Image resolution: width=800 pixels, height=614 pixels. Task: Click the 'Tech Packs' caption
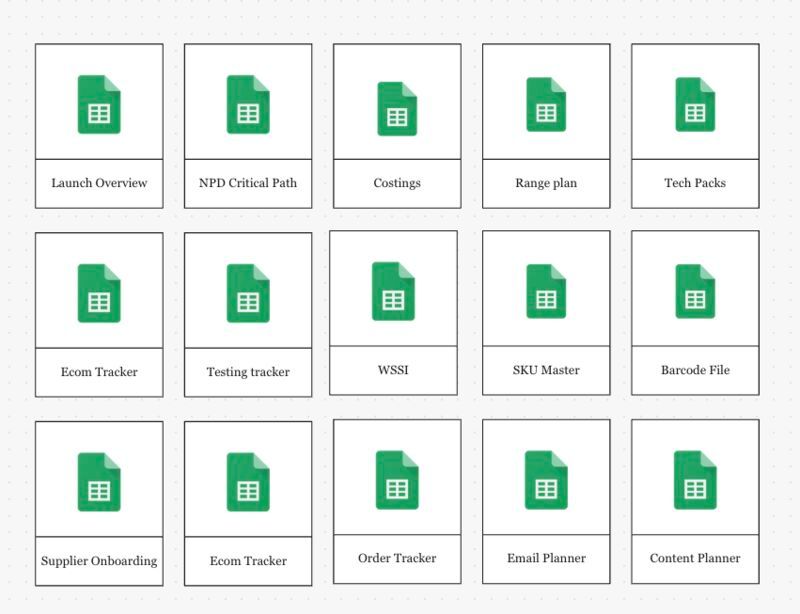[695, 183]
